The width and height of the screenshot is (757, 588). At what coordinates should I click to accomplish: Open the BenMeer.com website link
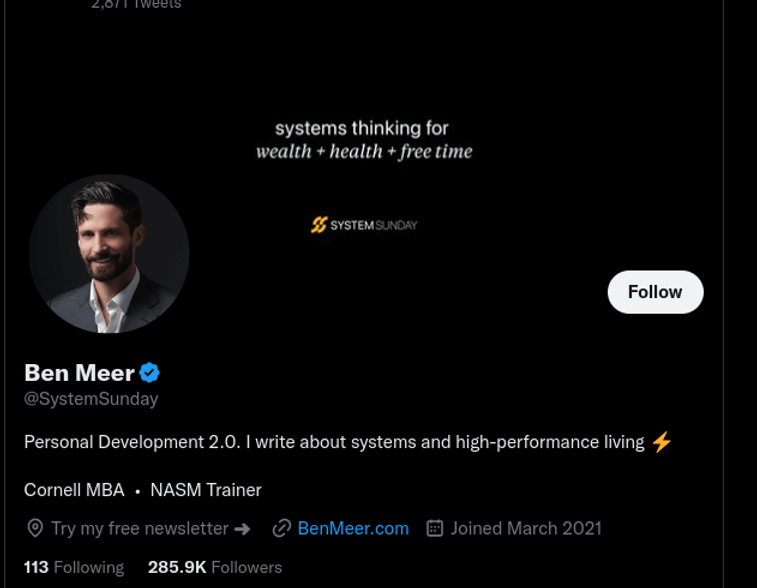click(x=353, y=528)
